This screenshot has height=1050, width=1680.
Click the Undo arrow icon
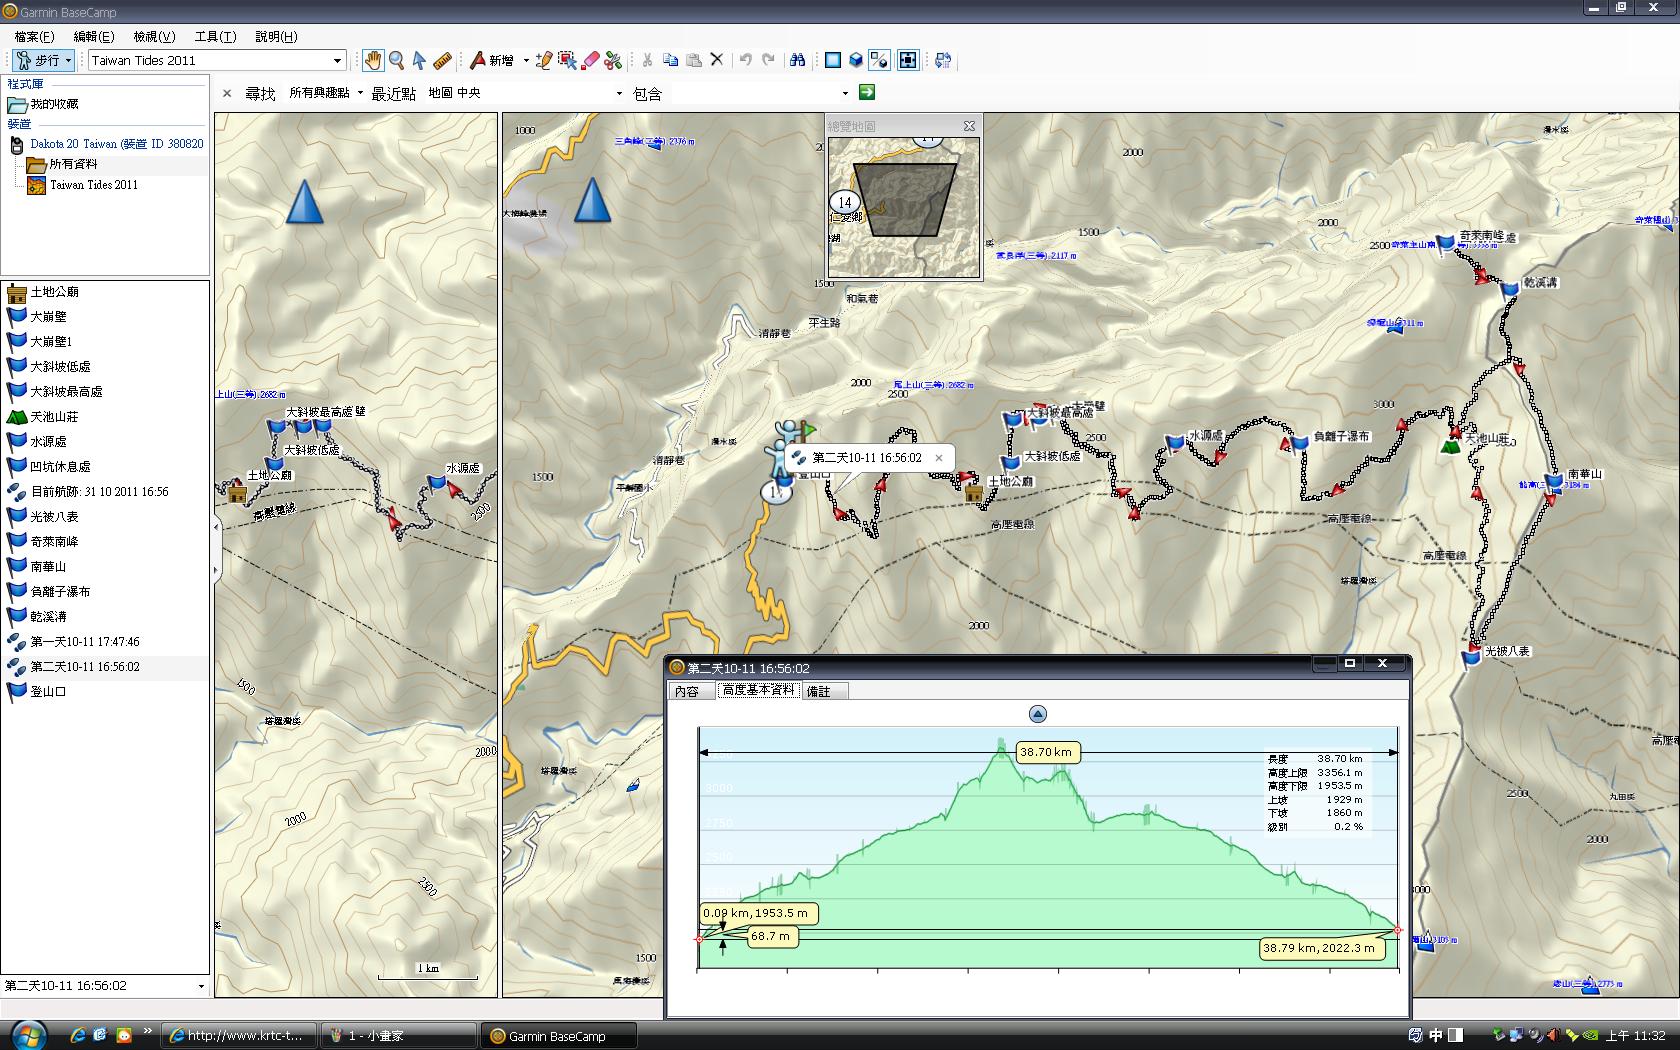pyautogui.click(x=745, y=60)
